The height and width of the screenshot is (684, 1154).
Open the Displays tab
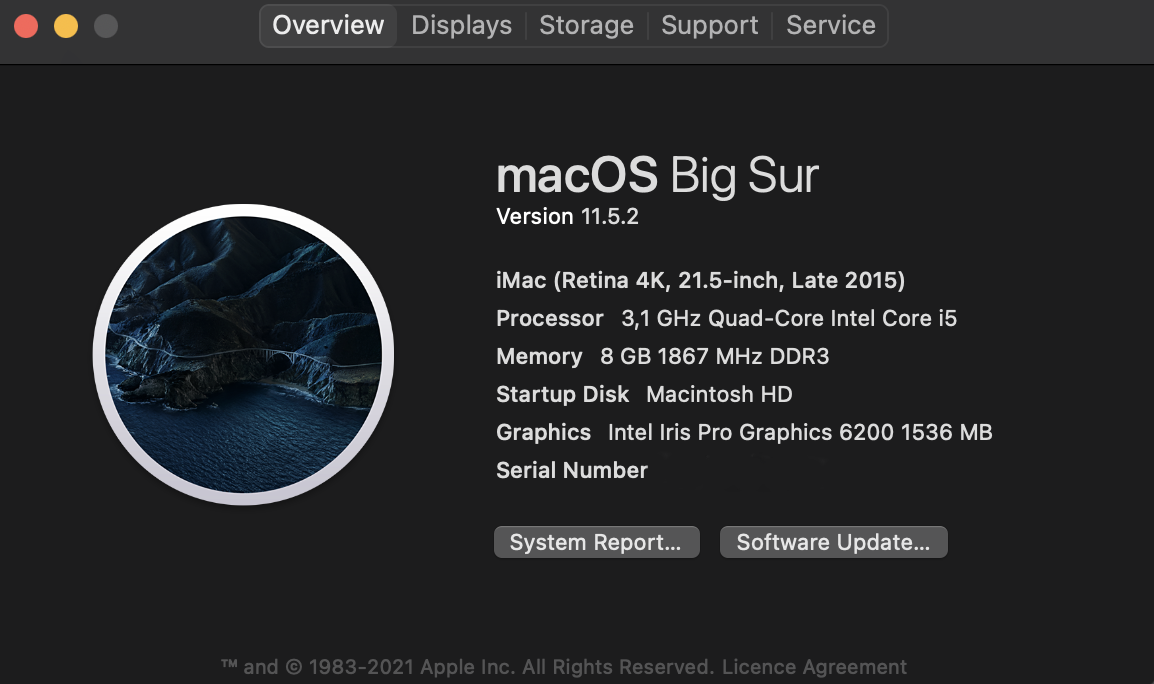click(461, 25)
